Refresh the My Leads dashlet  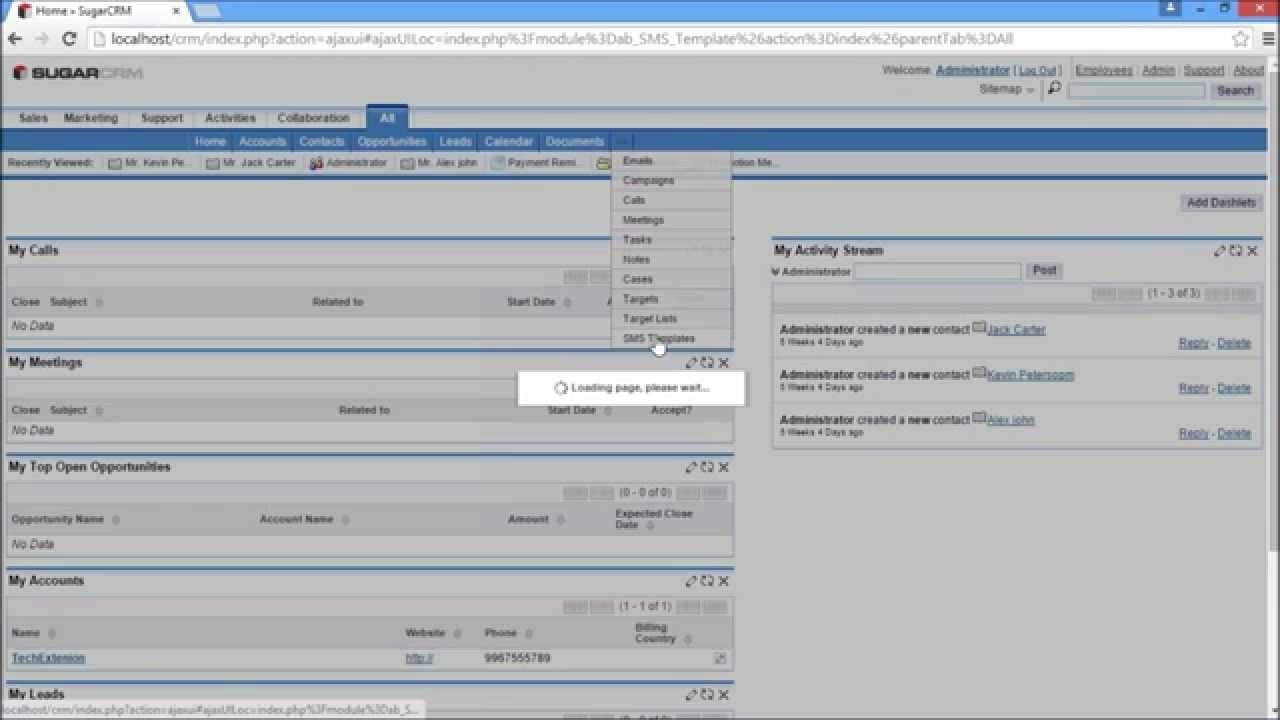[707, 695]
